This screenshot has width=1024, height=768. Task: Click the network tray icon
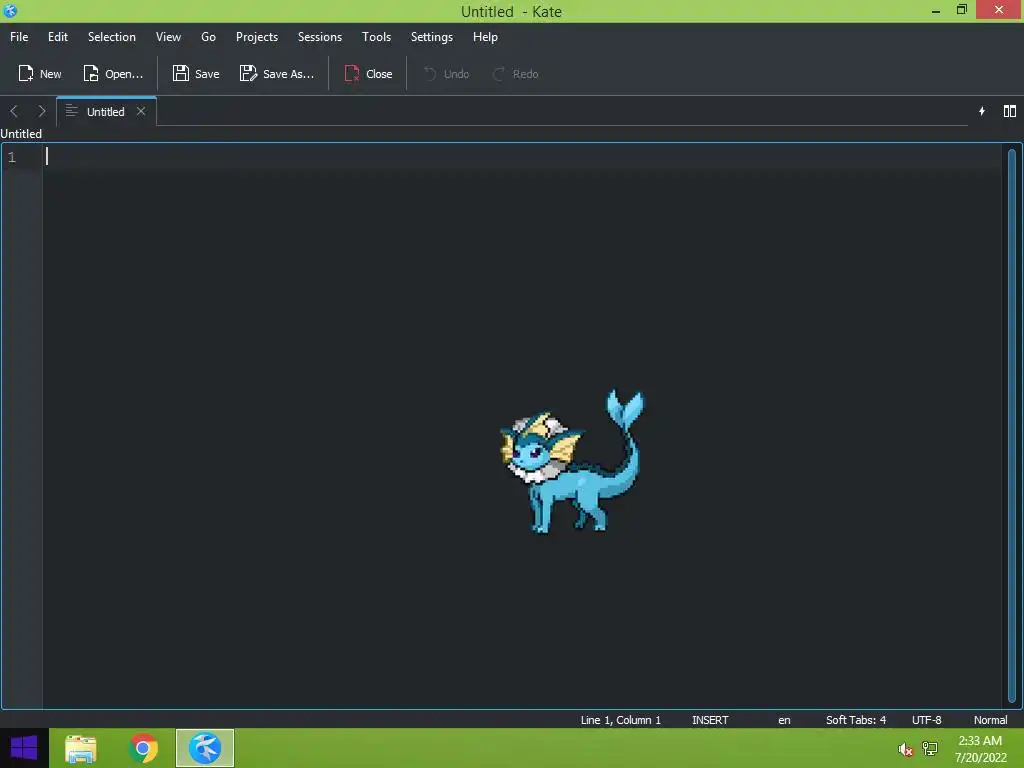click(930, 748)
